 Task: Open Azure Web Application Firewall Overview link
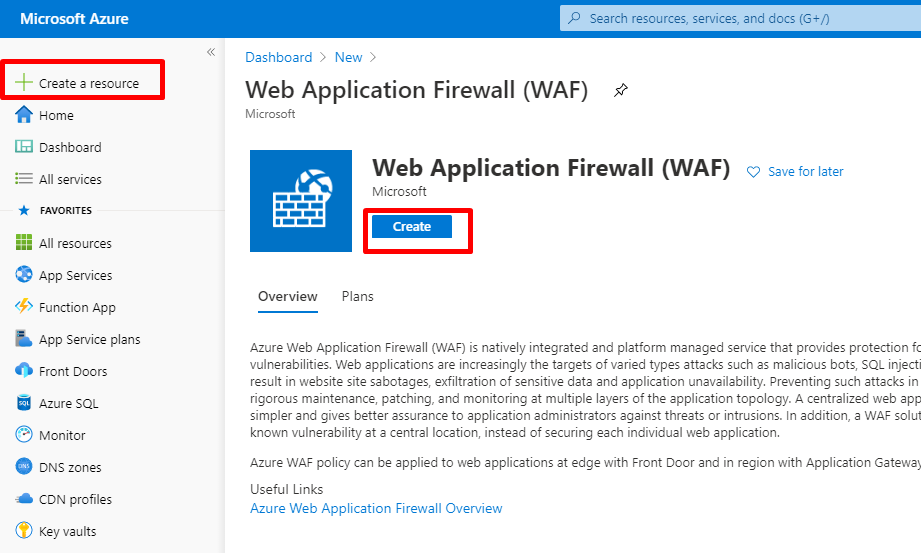point(376,508)
